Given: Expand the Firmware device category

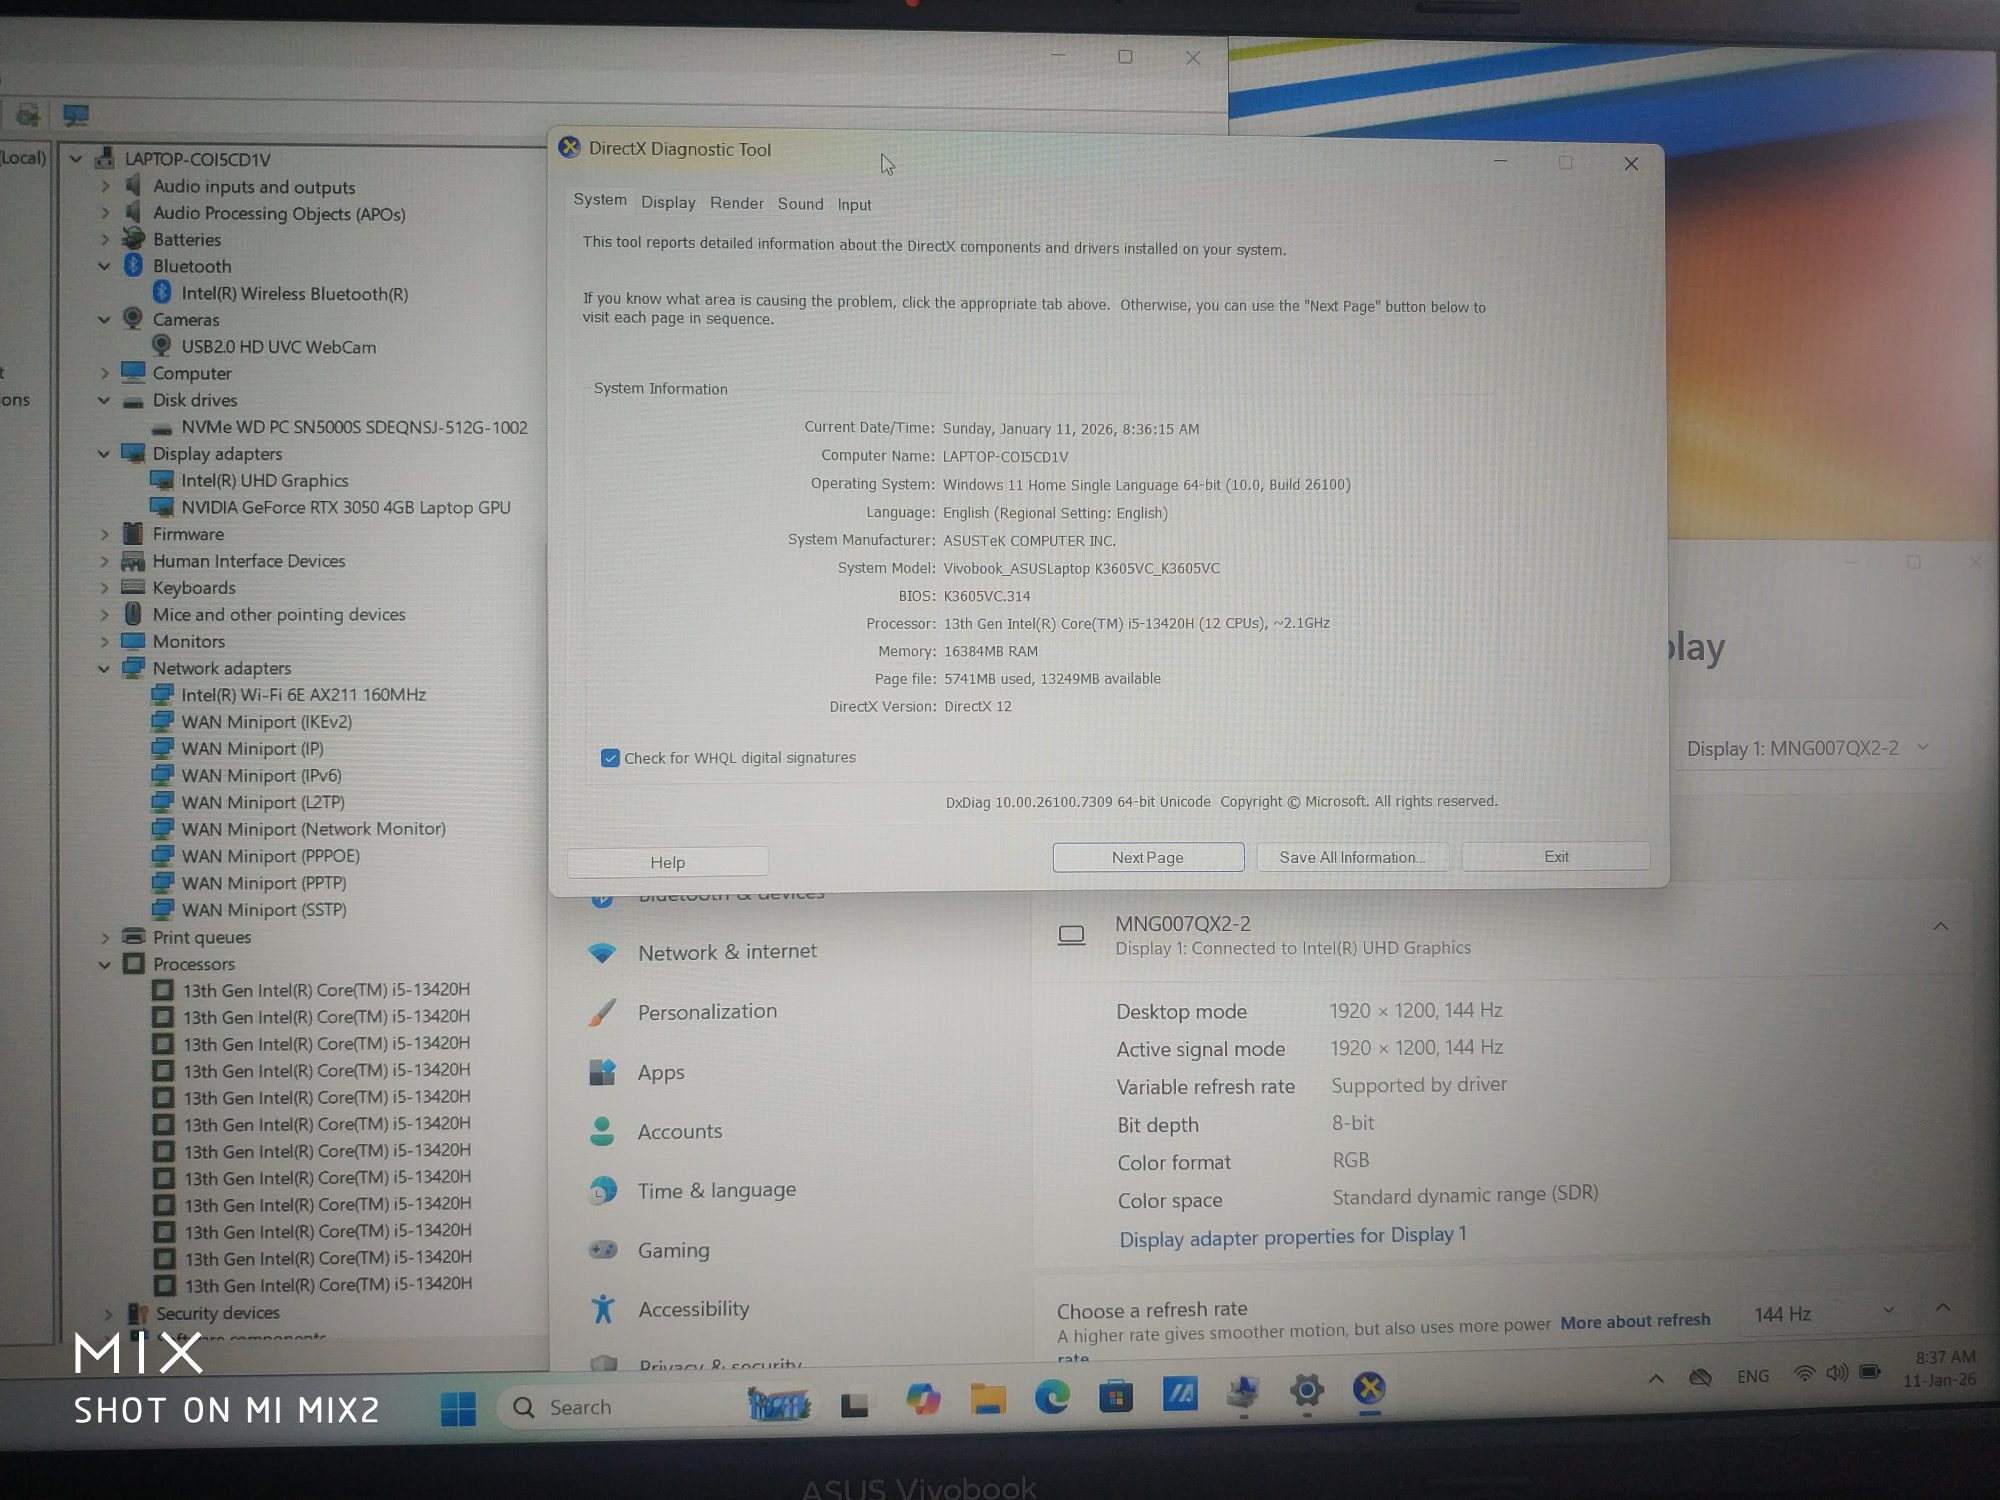Looking at the screenshot, I should 105,535.
